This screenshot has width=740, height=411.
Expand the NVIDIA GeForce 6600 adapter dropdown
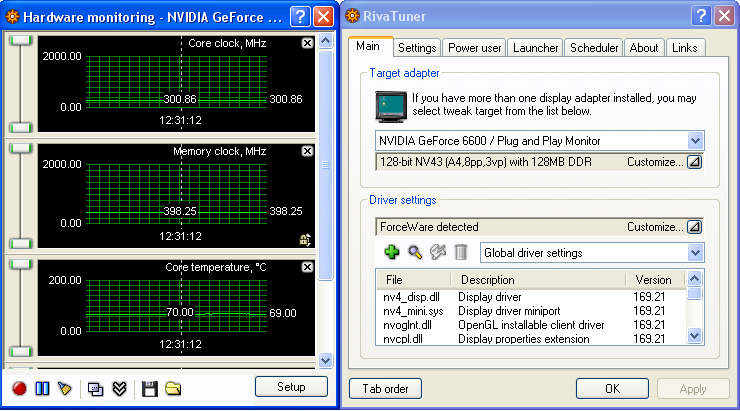(695, 141)
